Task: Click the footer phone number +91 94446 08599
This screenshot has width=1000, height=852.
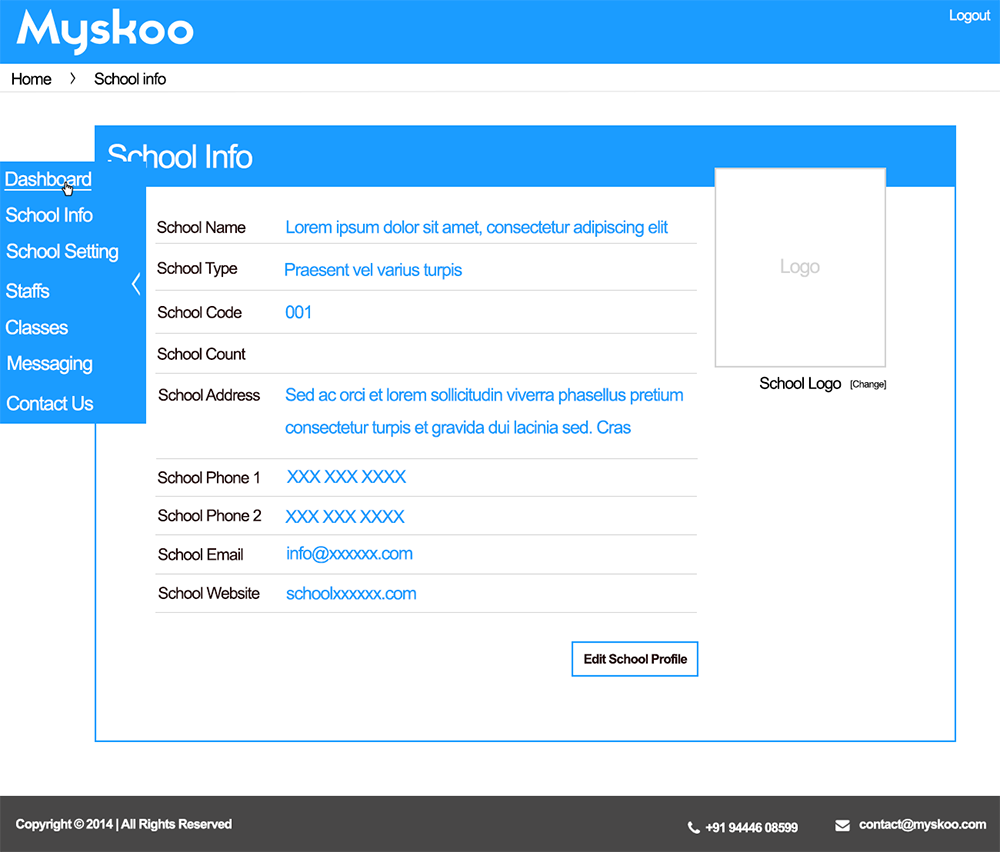Action: click(751, 828)
